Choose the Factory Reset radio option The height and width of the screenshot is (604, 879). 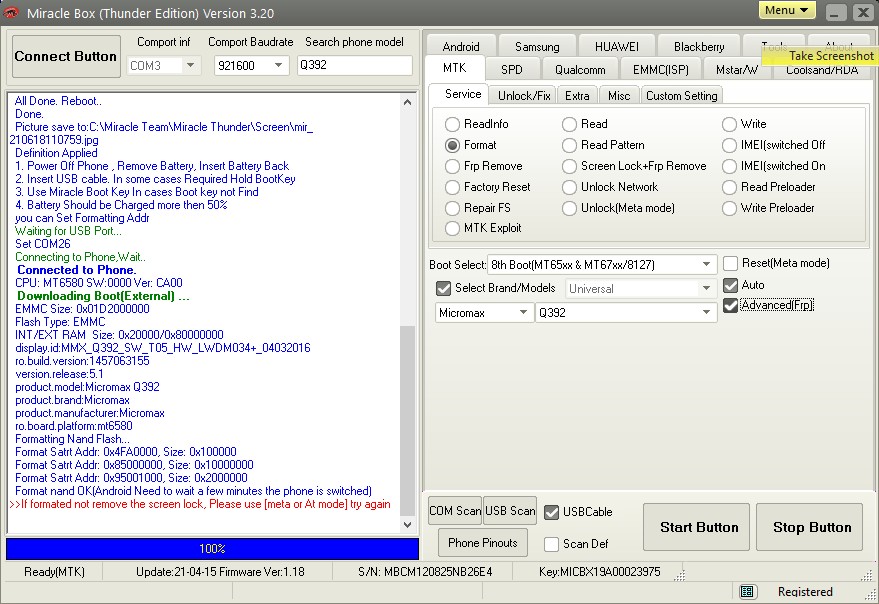452,187
